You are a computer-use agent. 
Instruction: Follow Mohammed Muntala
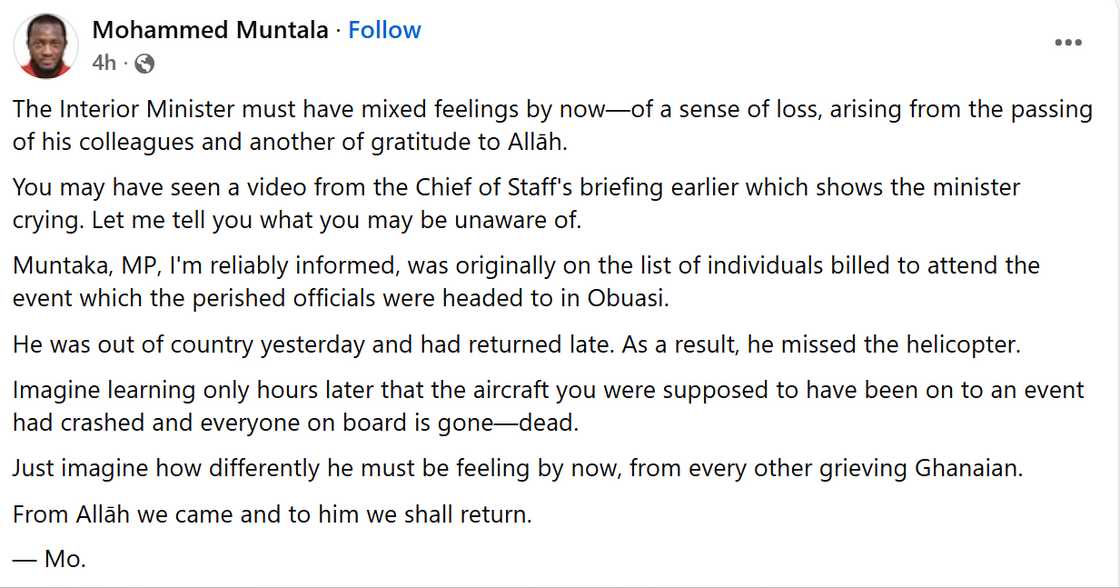point(384,30)
